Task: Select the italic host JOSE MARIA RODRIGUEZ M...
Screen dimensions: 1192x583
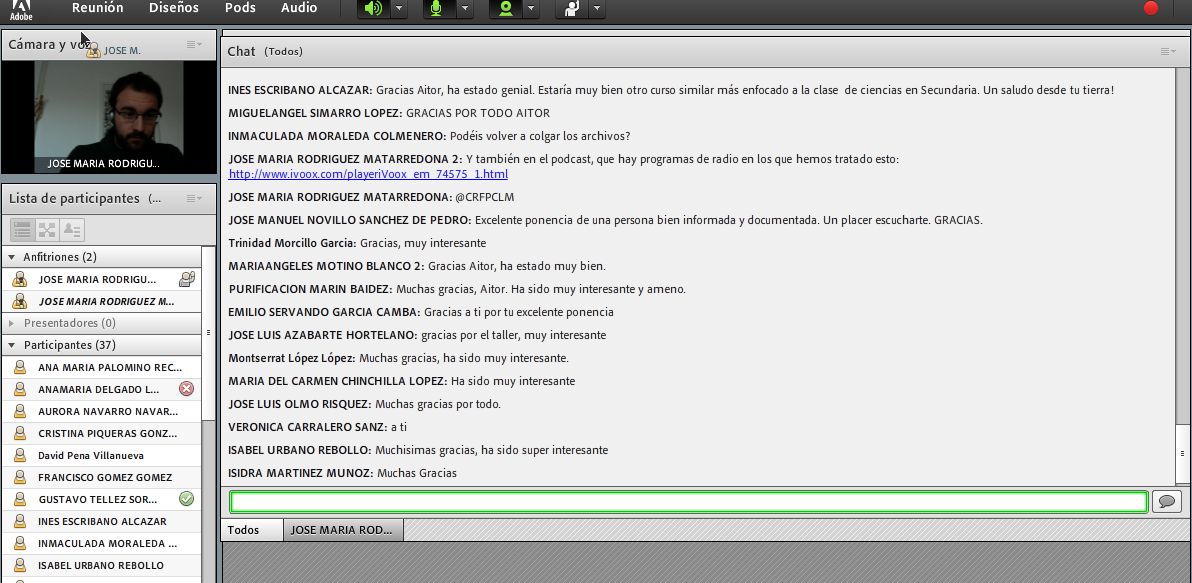Action: click(102, 301)
